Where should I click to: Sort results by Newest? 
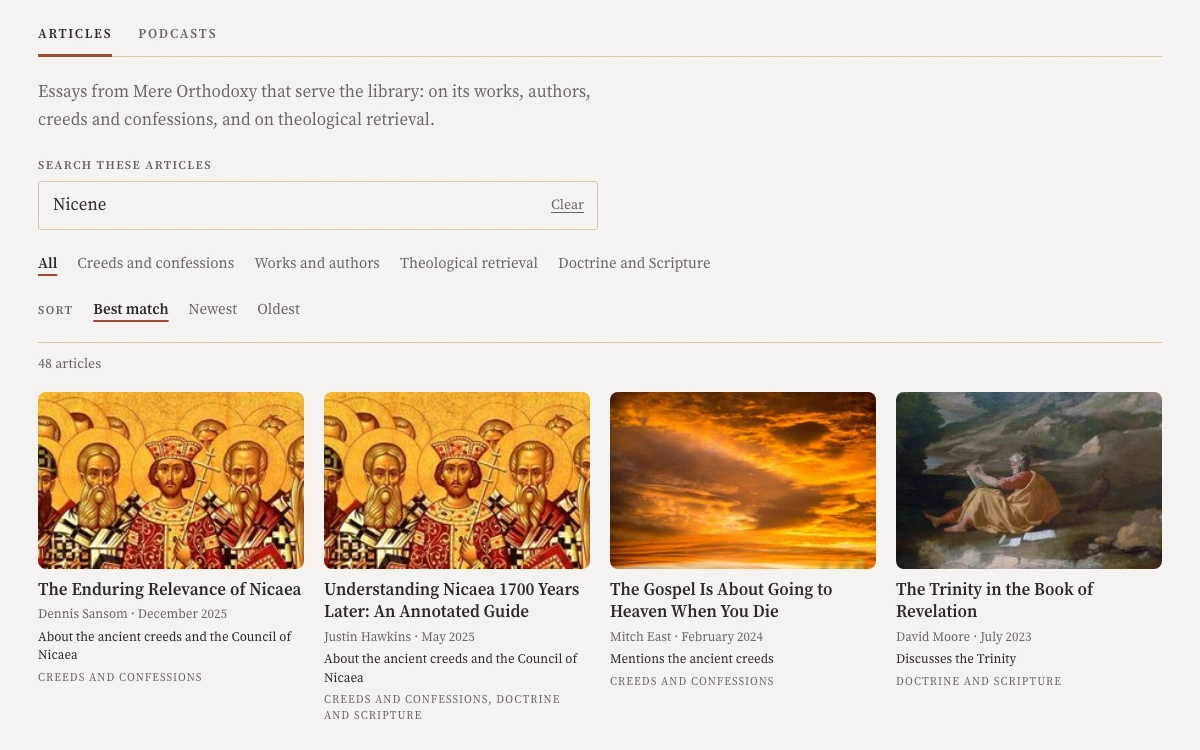tap(213, 309)
